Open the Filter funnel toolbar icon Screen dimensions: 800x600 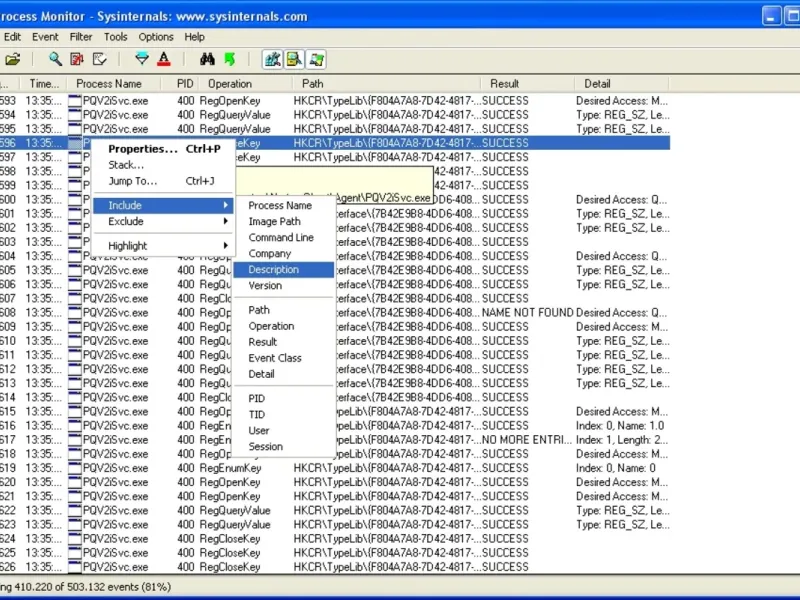[142, 59]
